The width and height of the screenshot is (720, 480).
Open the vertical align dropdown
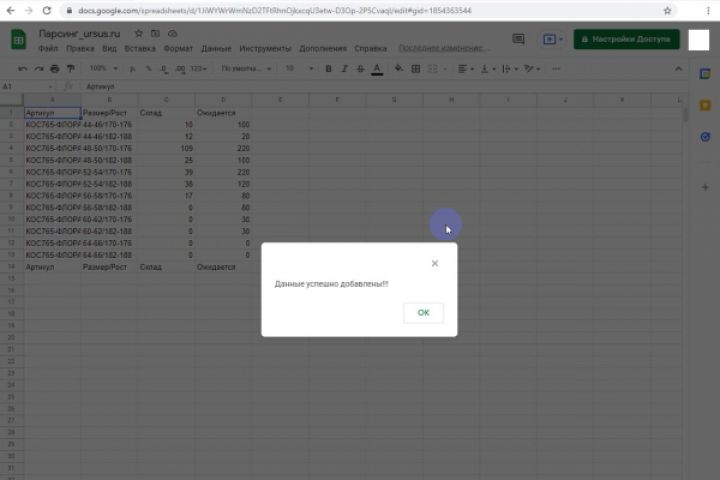tap(488, 69)
